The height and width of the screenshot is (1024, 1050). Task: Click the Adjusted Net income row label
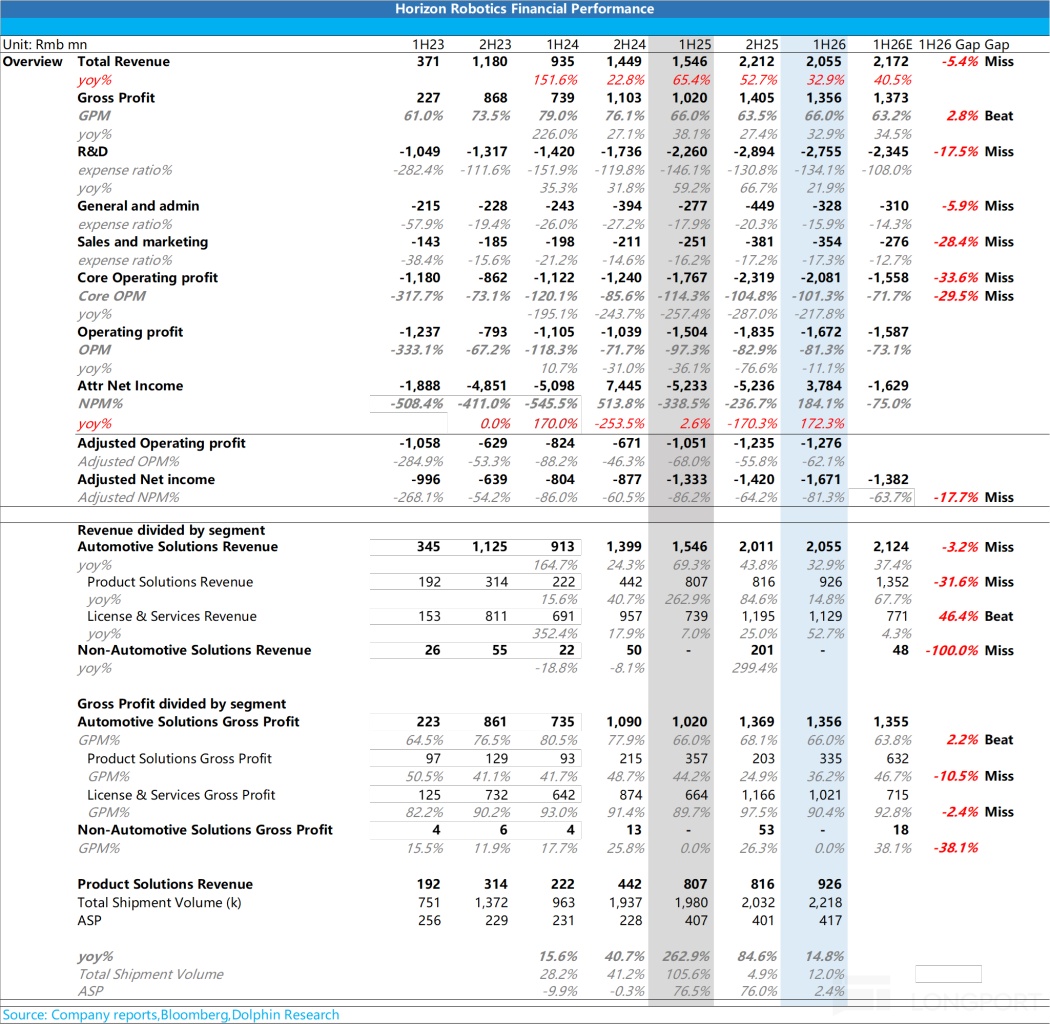[146, 480]
